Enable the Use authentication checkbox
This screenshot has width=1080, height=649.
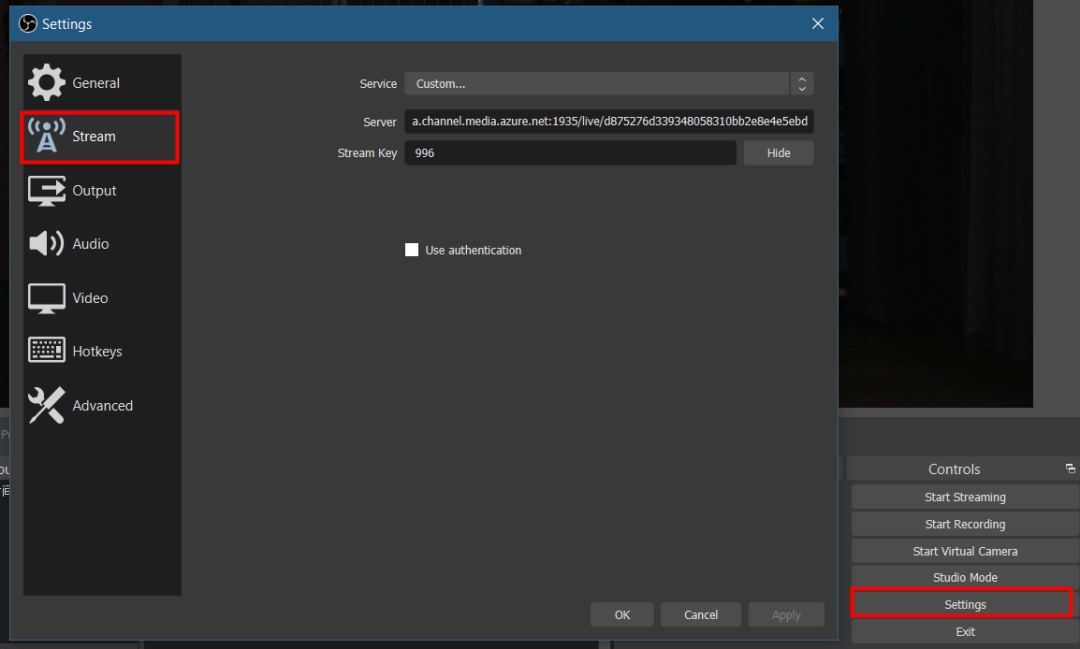point(411,249)
